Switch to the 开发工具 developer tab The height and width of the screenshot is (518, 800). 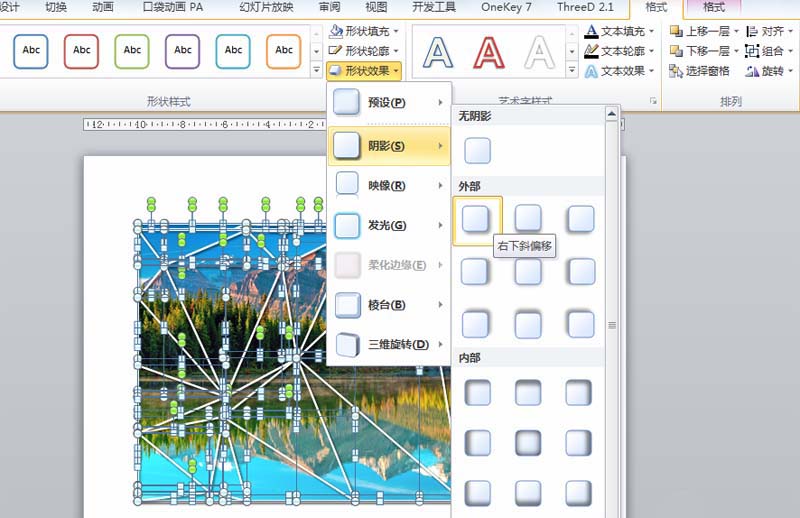click(x=434, y=7)
